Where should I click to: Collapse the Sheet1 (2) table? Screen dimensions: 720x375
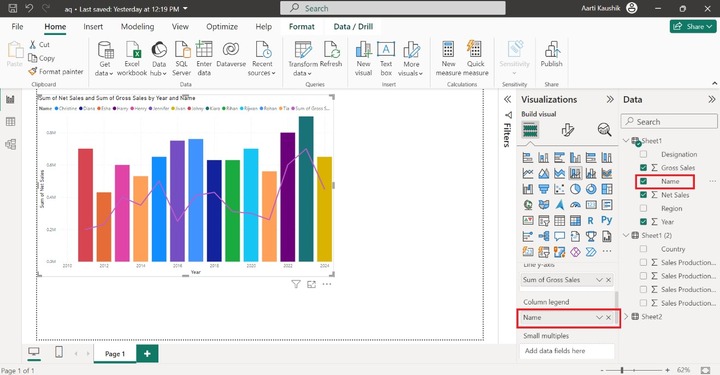[626, 235]
